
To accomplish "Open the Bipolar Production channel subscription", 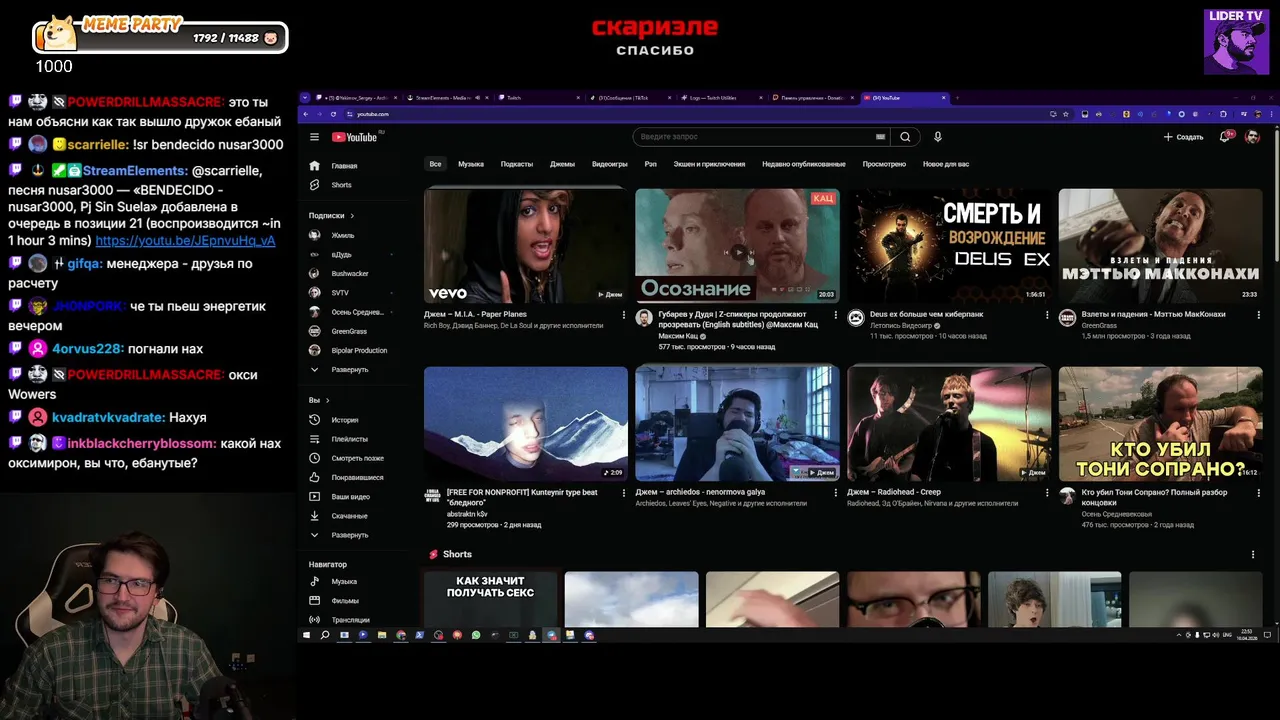I will (x=359, y=350).
